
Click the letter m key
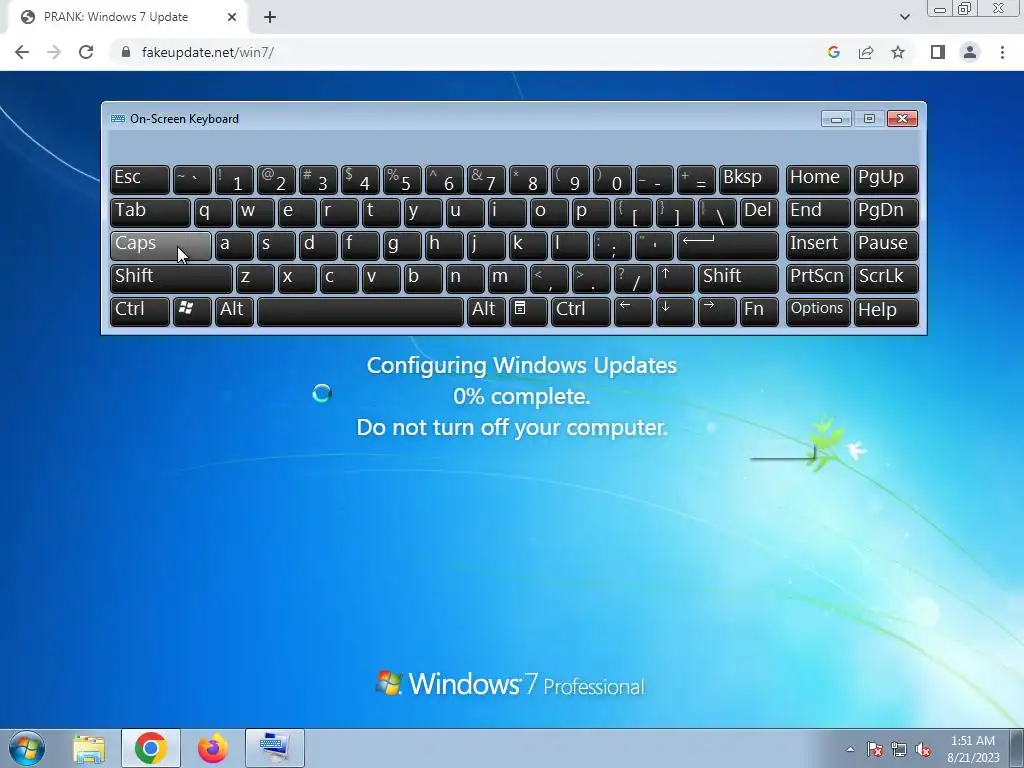[507, 278]
